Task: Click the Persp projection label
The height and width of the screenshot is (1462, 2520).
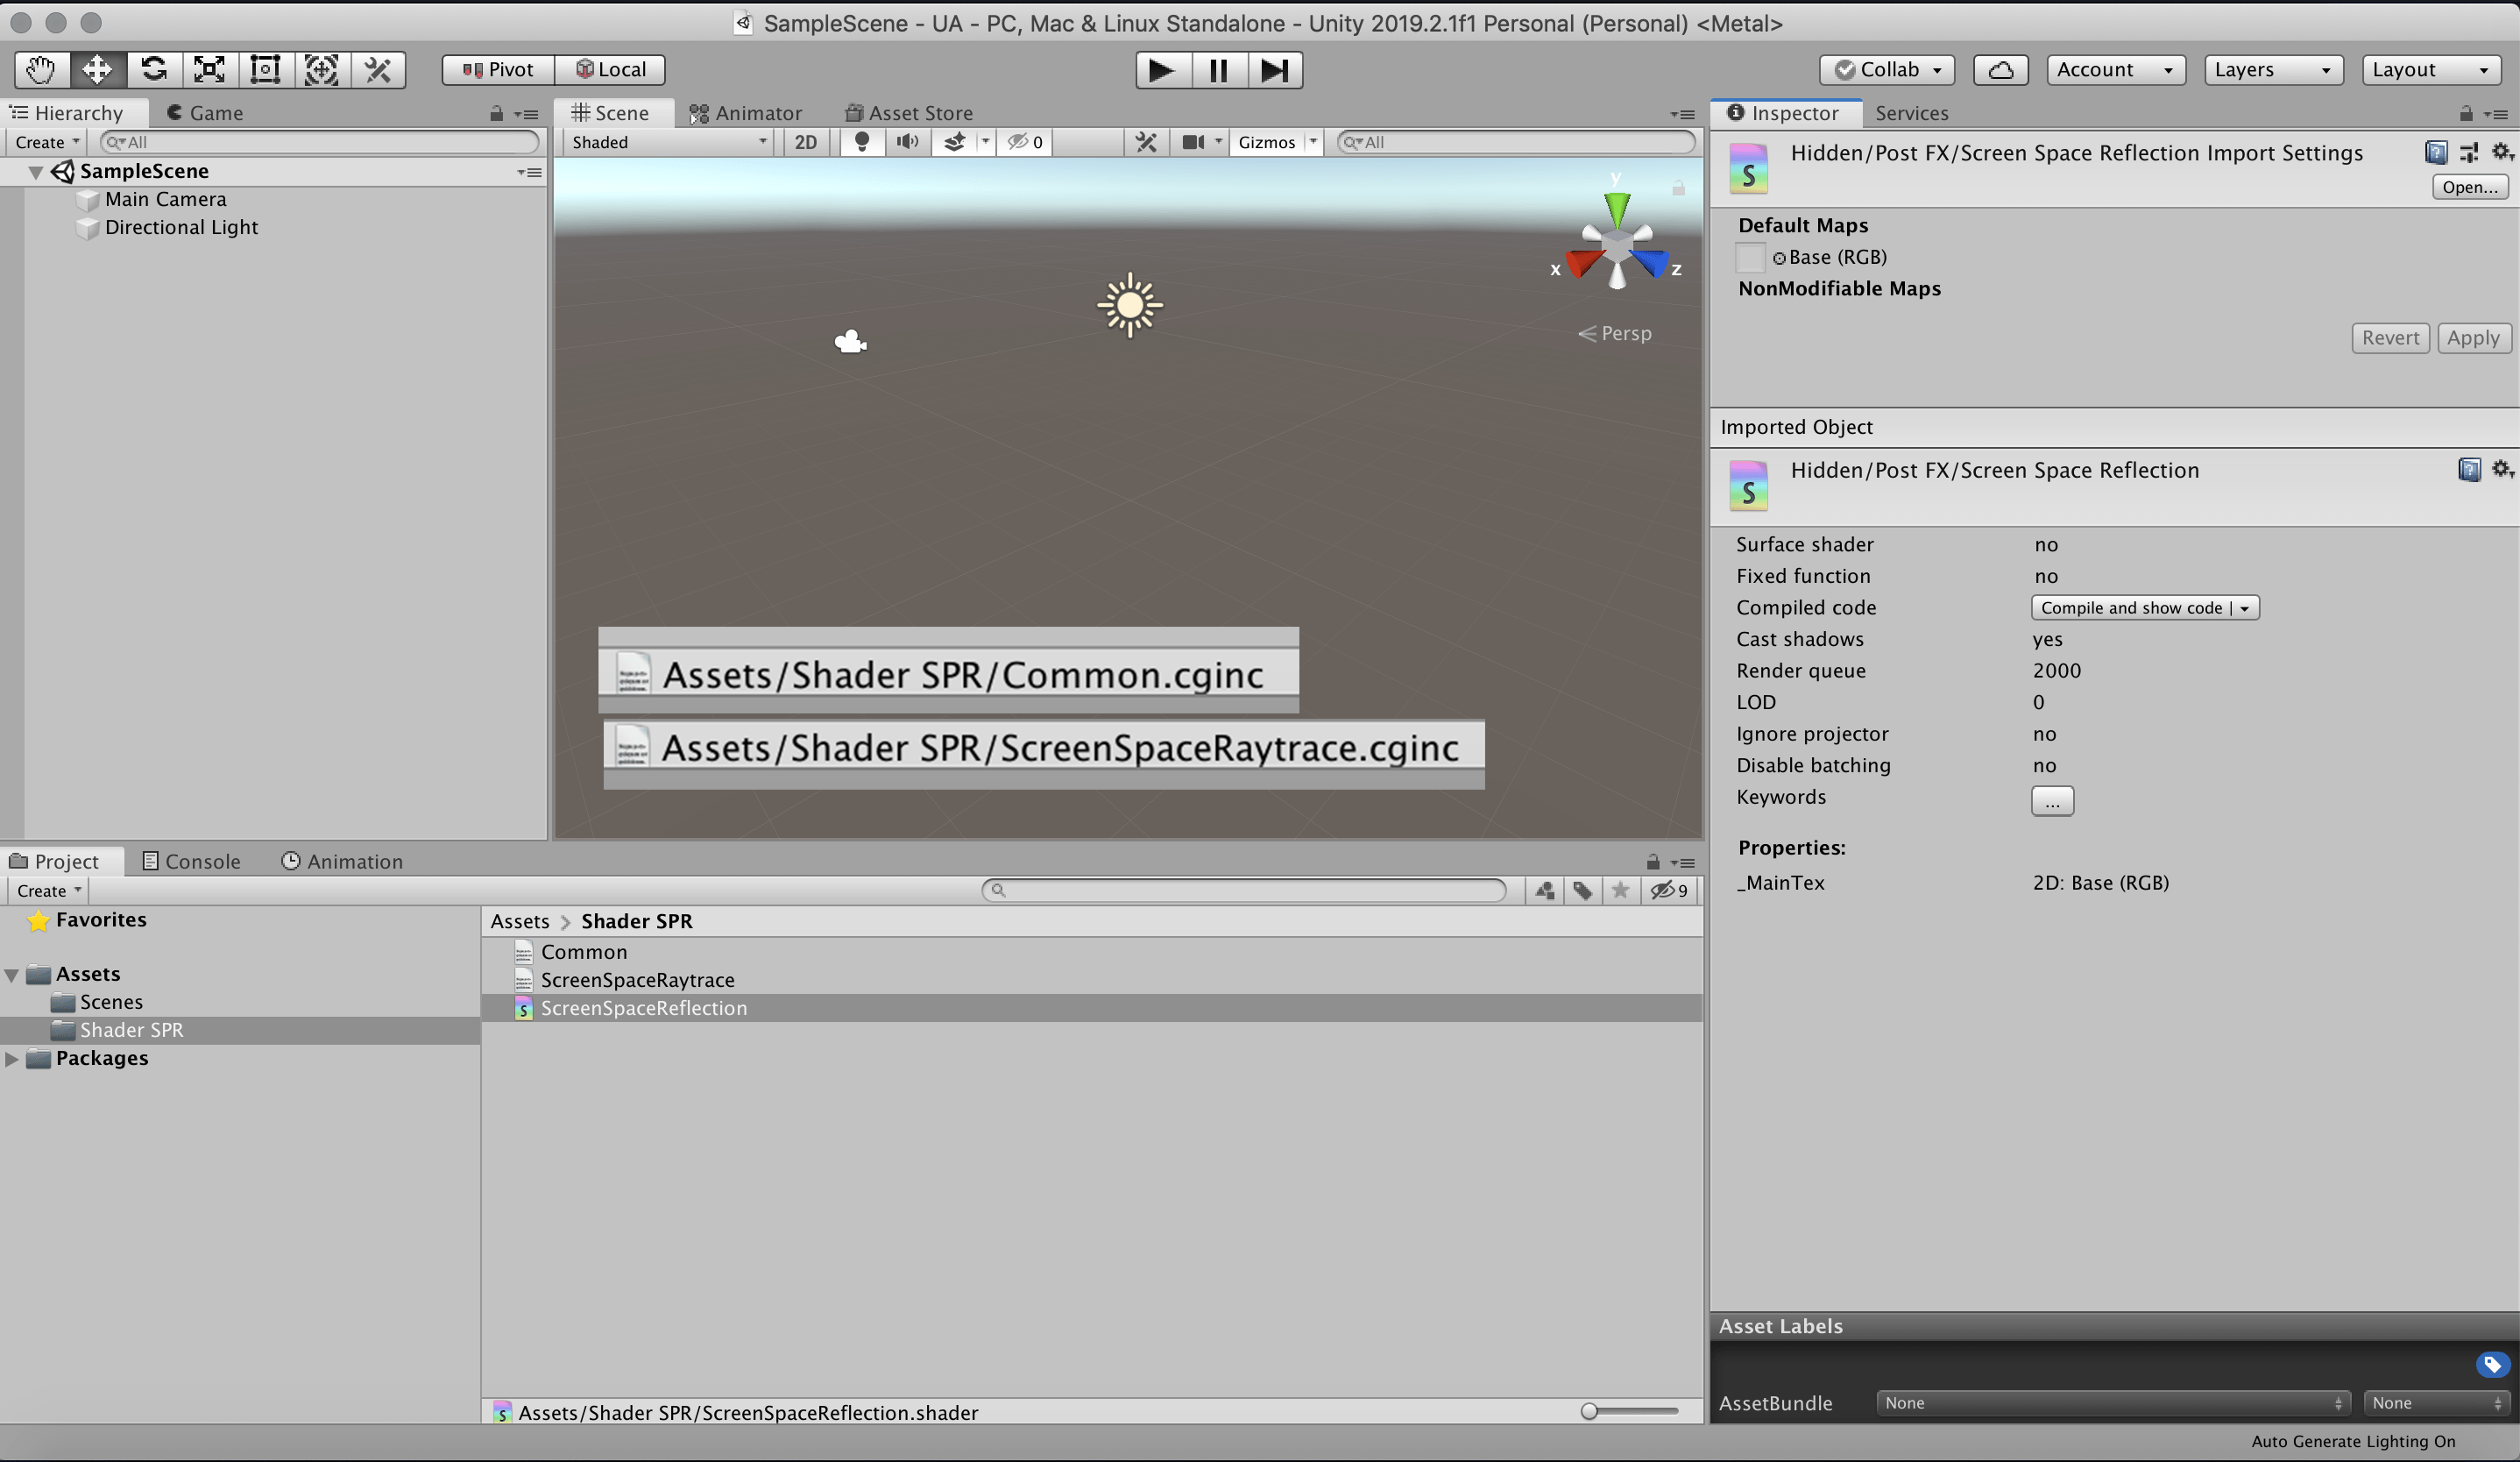Action: (1615, 333)
